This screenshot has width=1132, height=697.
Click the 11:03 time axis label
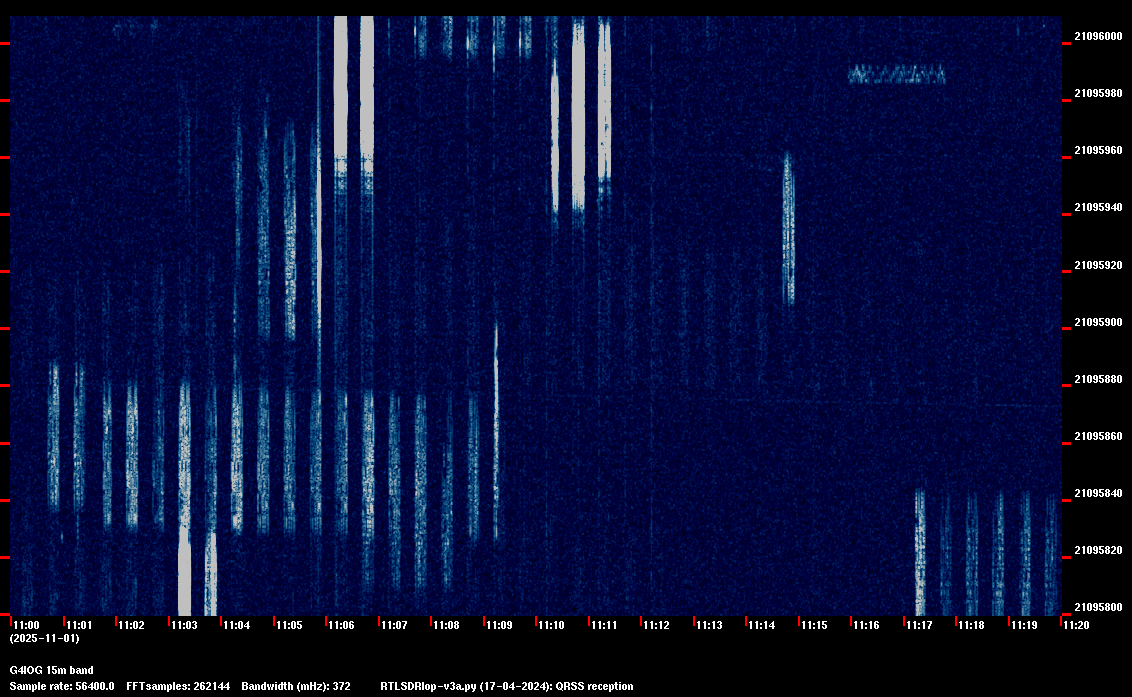[x=183, y=625]
